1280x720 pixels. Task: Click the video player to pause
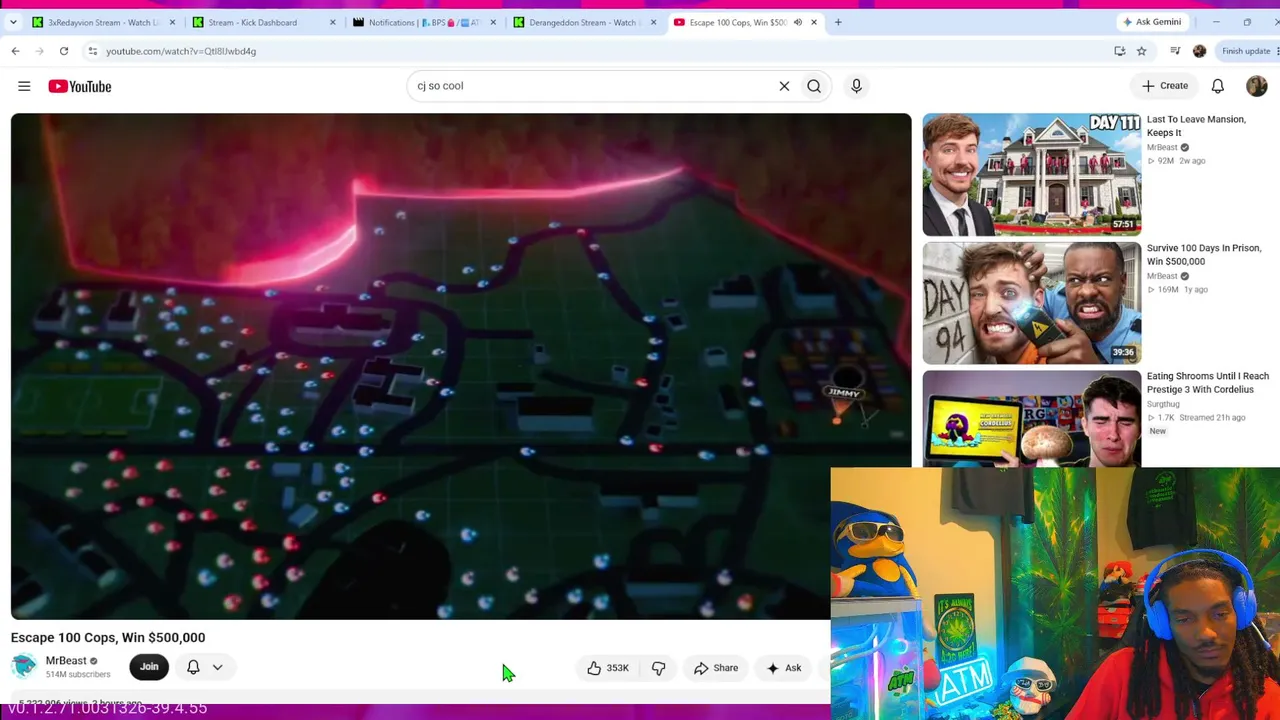[461, 366]
